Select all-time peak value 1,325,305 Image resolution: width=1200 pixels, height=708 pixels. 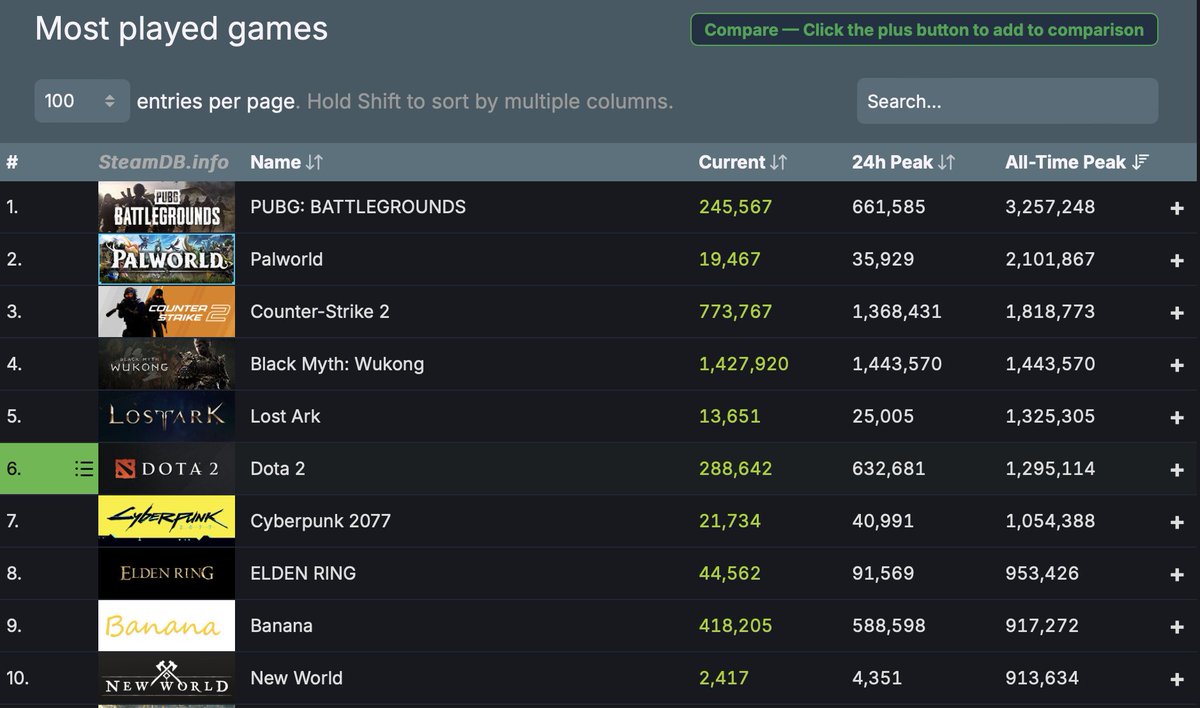(x=1050, y=416)
